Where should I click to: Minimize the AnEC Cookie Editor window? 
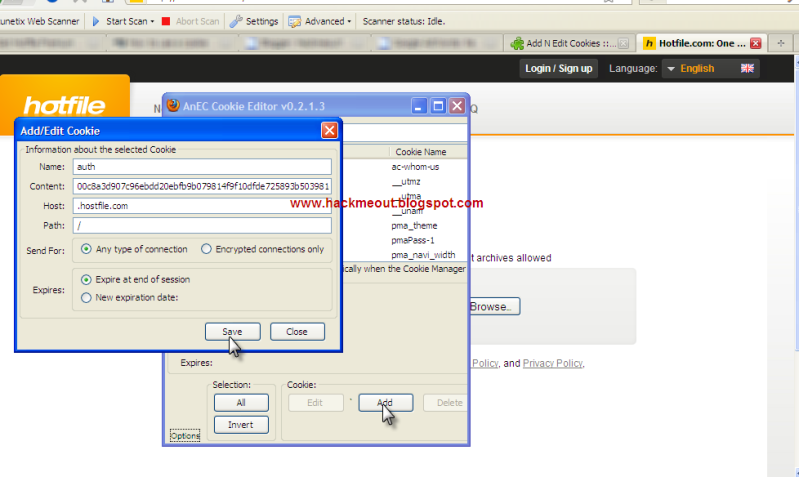419,106
